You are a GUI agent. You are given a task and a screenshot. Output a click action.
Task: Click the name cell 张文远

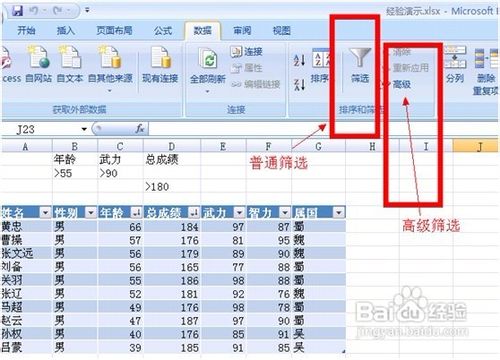[27, 253]
